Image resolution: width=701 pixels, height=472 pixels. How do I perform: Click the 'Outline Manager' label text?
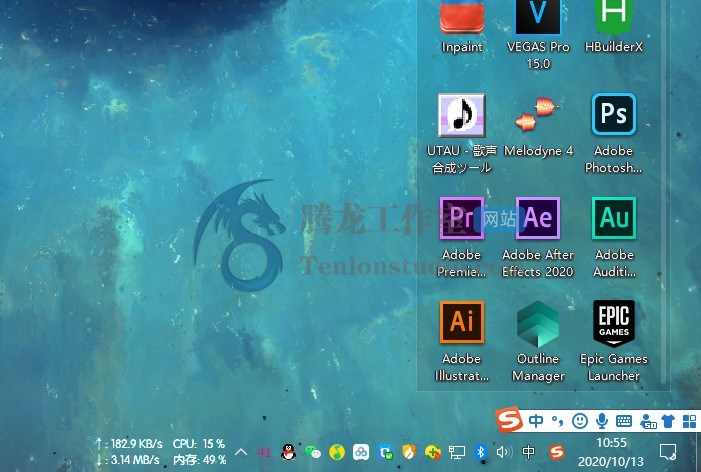[x=538, y=367]
